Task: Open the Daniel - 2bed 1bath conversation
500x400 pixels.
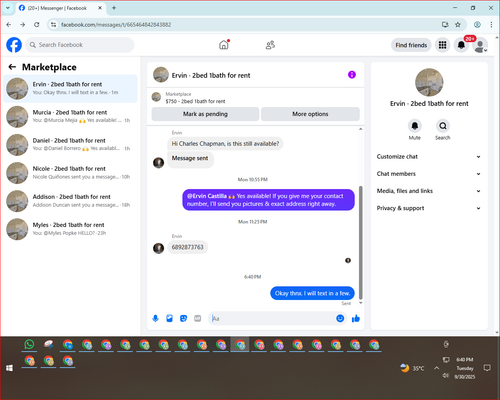Action: click(x=70, y=145)
